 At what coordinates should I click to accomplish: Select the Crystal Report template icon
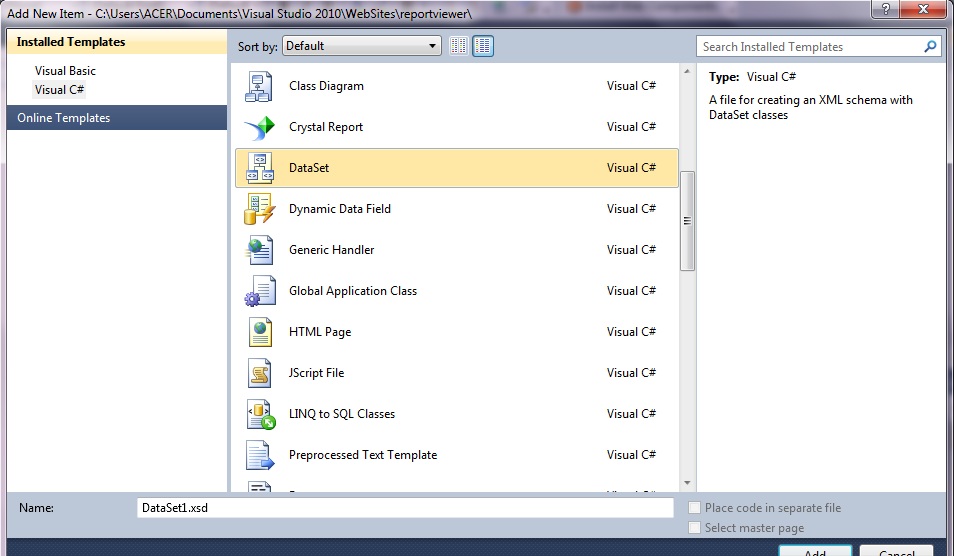[x=260, y=127]
